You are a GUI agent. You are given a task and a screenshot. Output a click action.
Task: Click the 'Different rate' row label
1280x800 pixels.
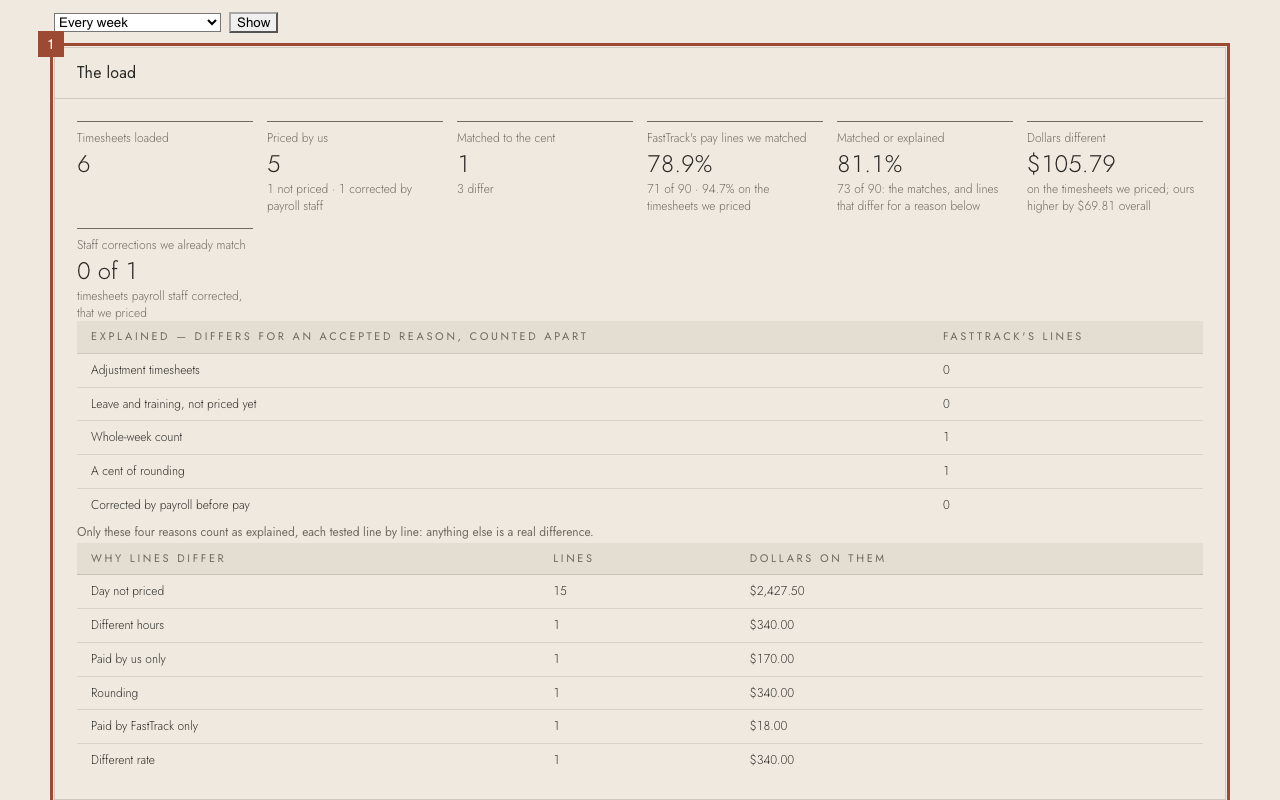click(x=123, y=760)
